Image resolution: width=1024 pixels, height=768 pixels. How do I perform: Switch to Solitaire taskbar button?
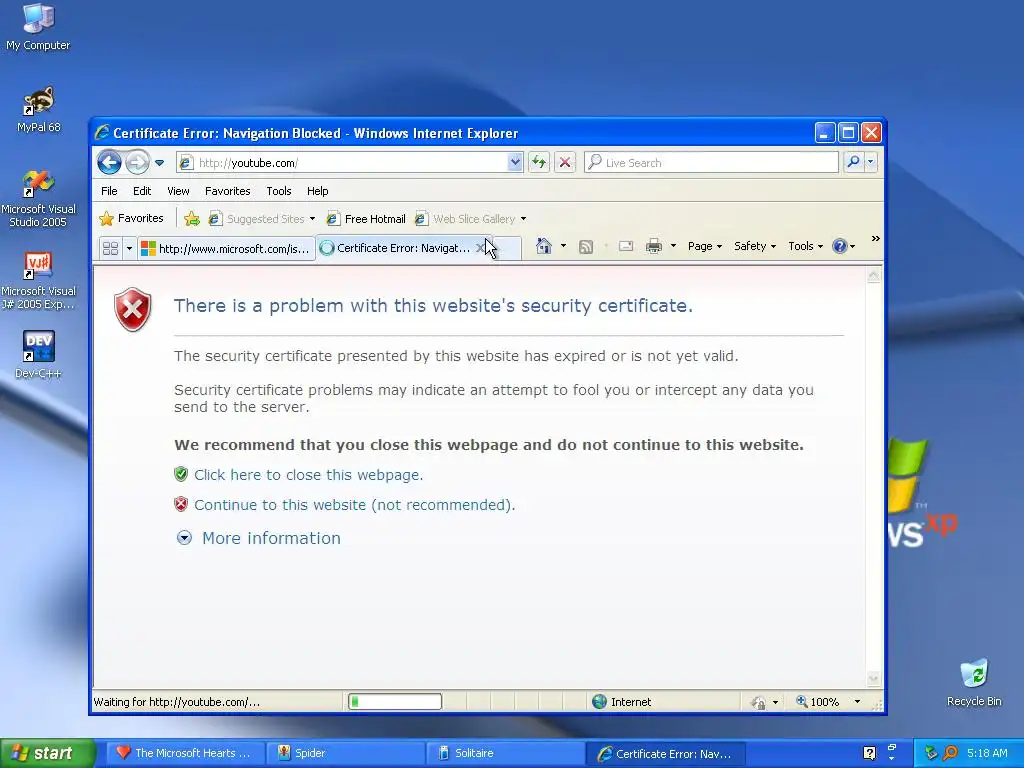pos(506,753)
